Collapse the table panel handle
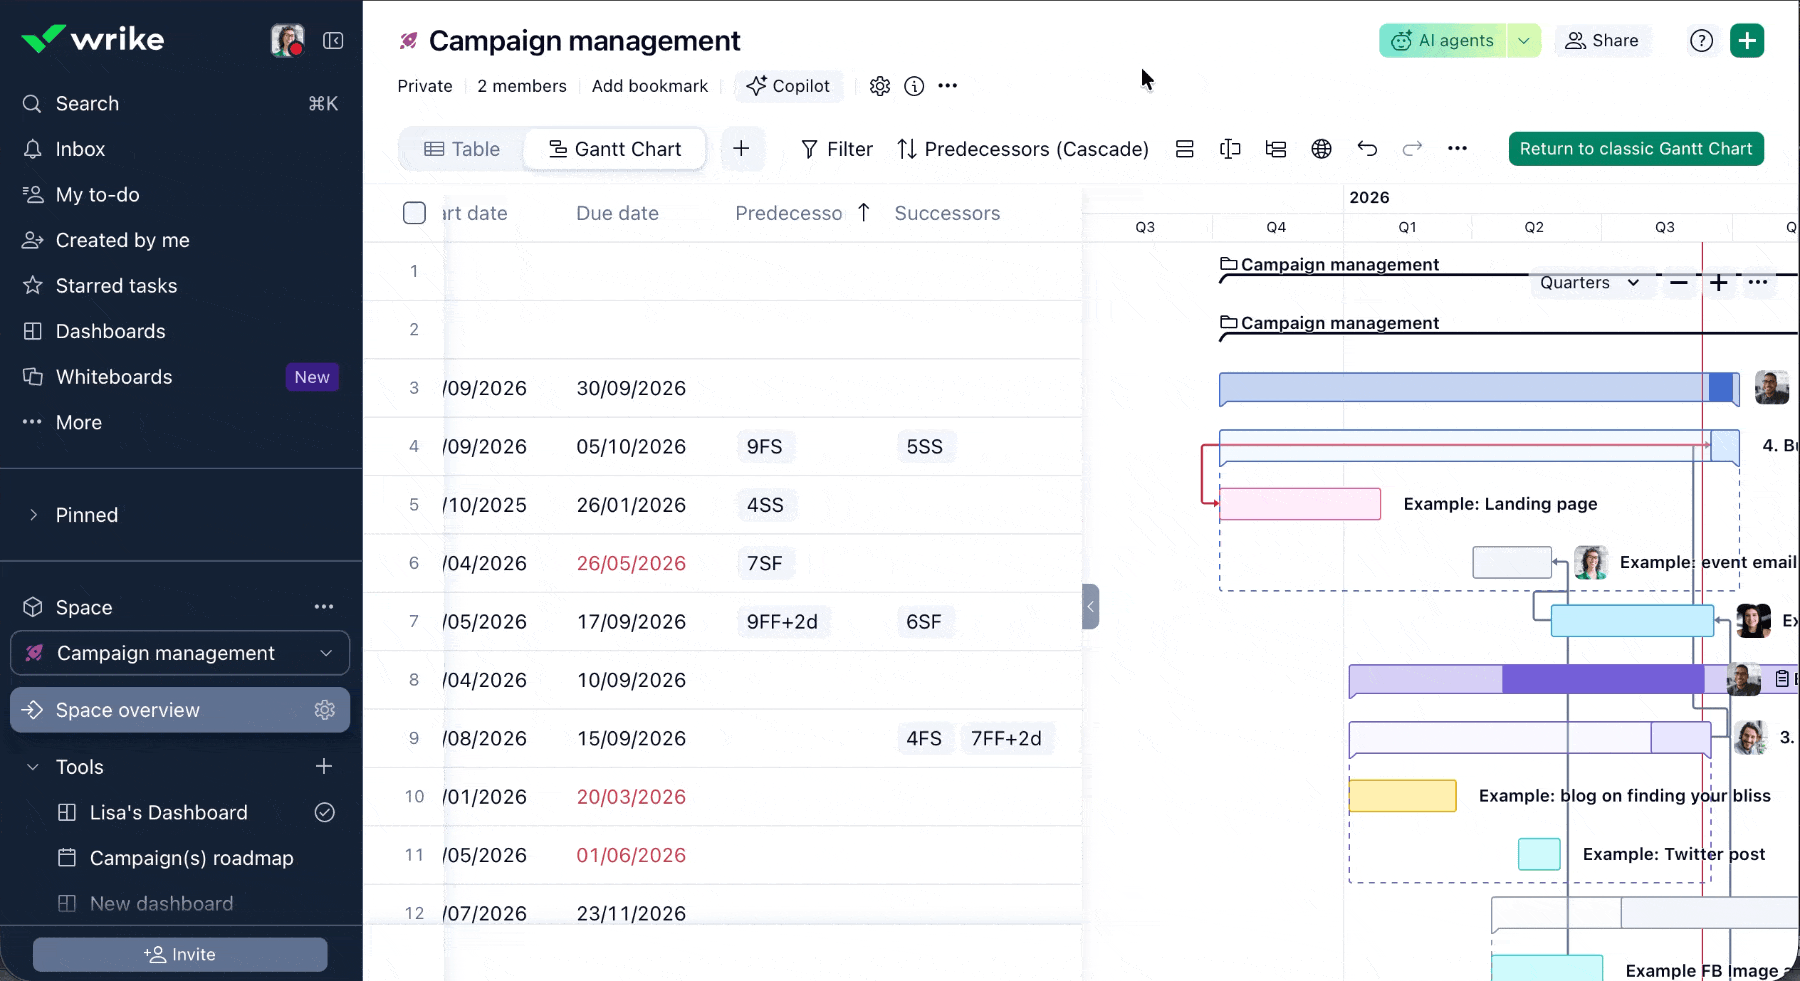 point(1091,606)
